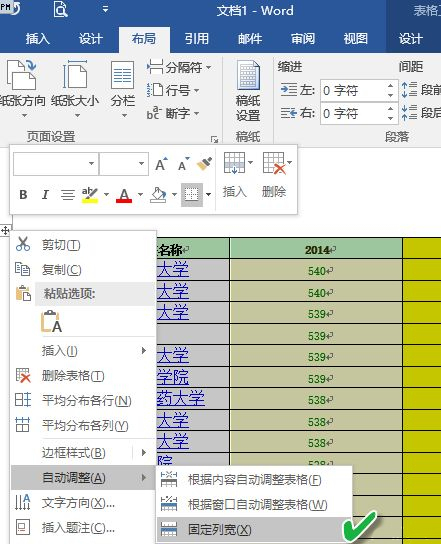
Task: Click Manuscript Paper Settings (稿纸设置)
Action: (248, 91)
